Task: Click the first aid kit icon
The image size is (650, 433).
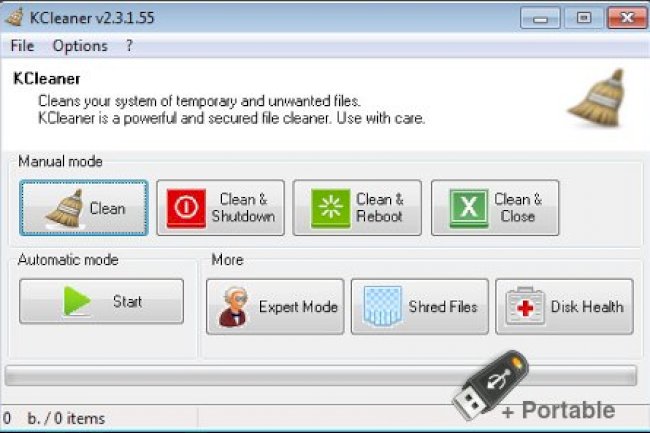Action: pos(525,306)
